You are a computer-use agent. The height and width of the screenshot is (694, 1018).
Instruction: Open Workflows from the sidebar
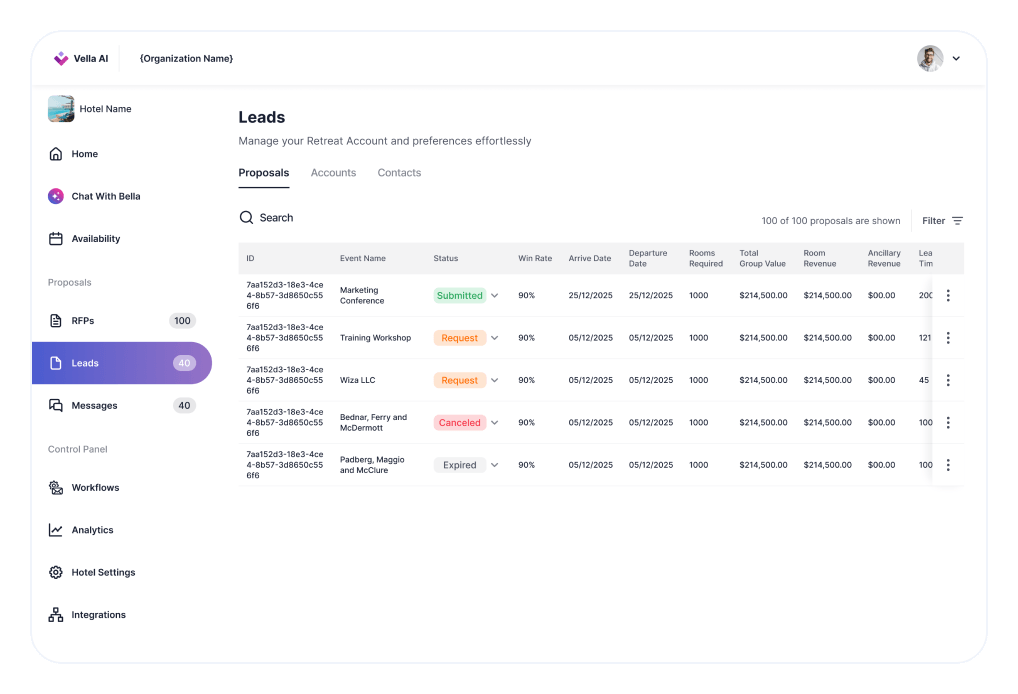pyautogui.click(x=95, y=488)
